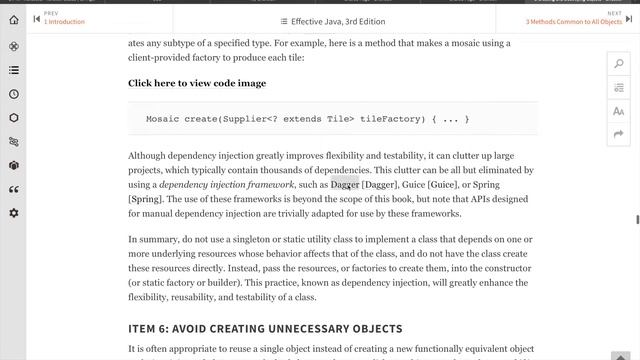Viewport: 640px width, 360px height.
Task: Click the previous chapter skip arrow icon
Action: click(37, 19)
